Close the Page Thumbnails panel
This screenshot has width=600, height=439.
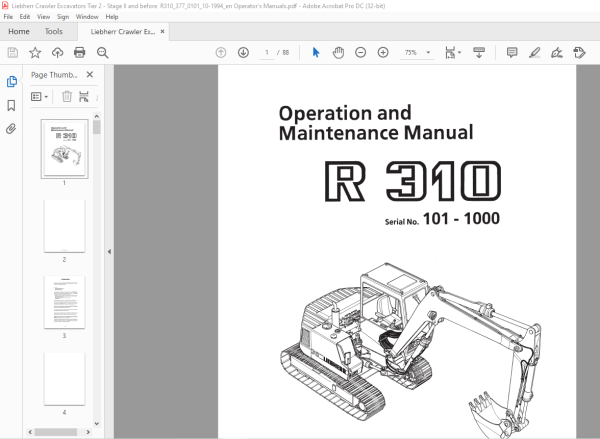(90, 74)
